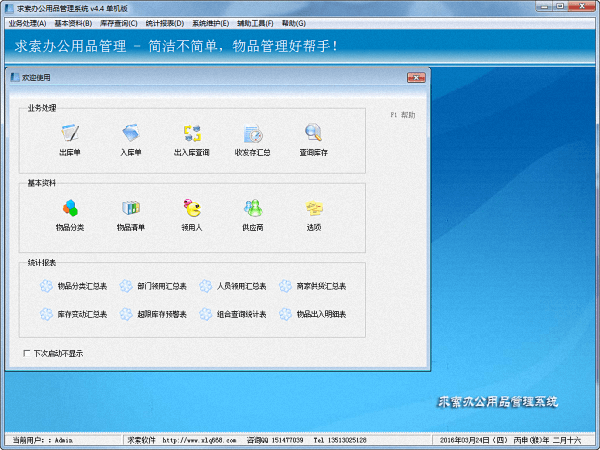
Task: Open the 物品清单 icon
Action: click(131, 208)
